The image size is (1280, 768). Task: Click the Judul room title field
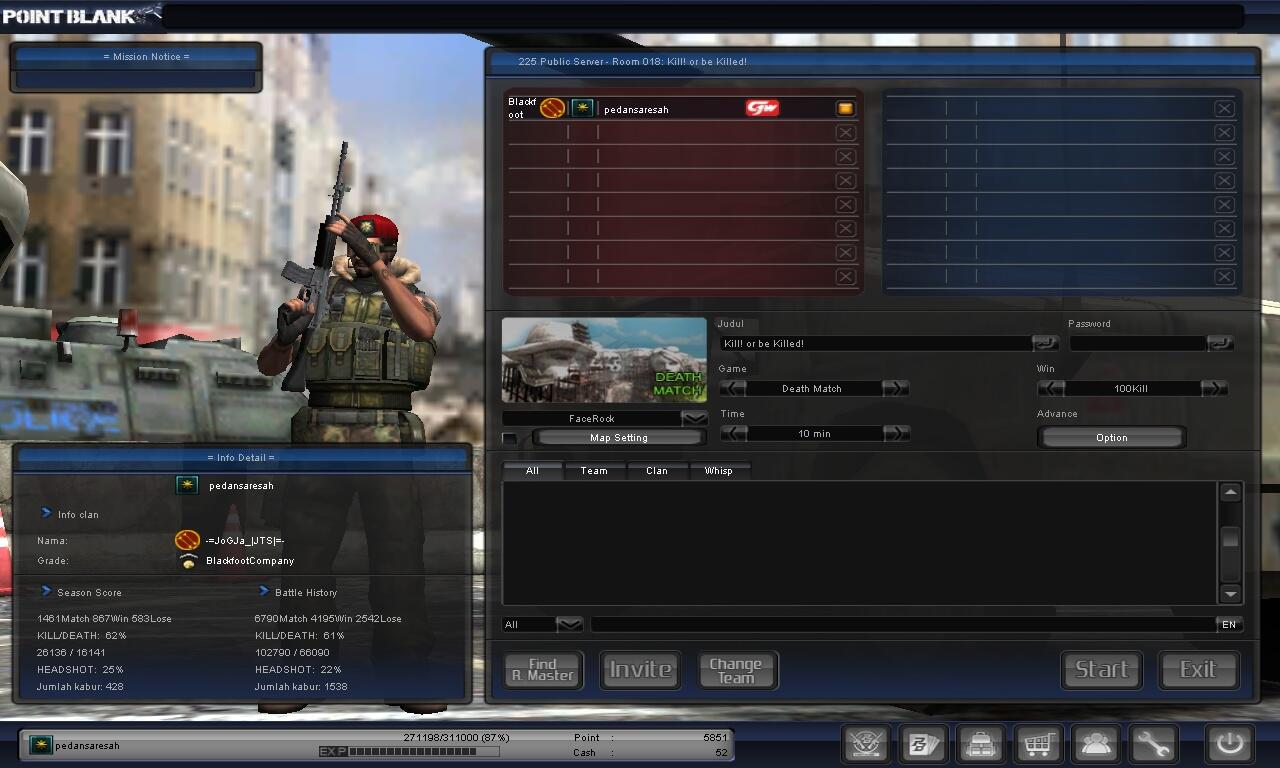point(875,343)
